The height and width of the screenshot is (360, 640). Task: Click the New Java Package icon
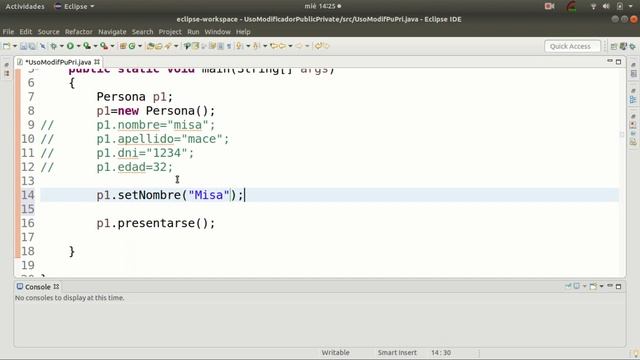[122, 46]
